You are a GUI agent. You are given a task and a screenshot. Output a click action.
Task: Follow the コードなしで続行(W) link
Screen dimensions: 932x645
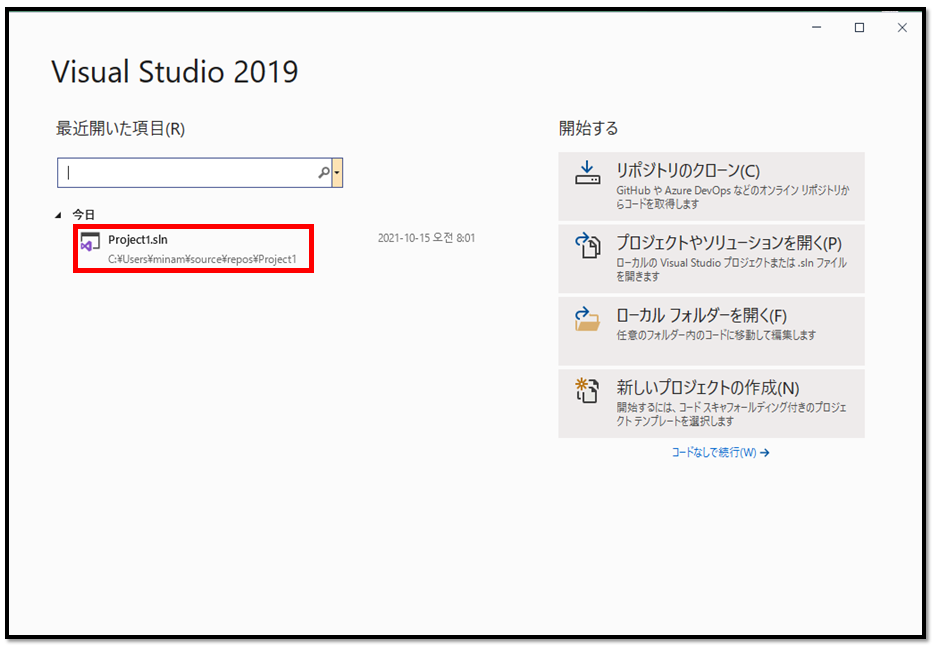(720, 452)
